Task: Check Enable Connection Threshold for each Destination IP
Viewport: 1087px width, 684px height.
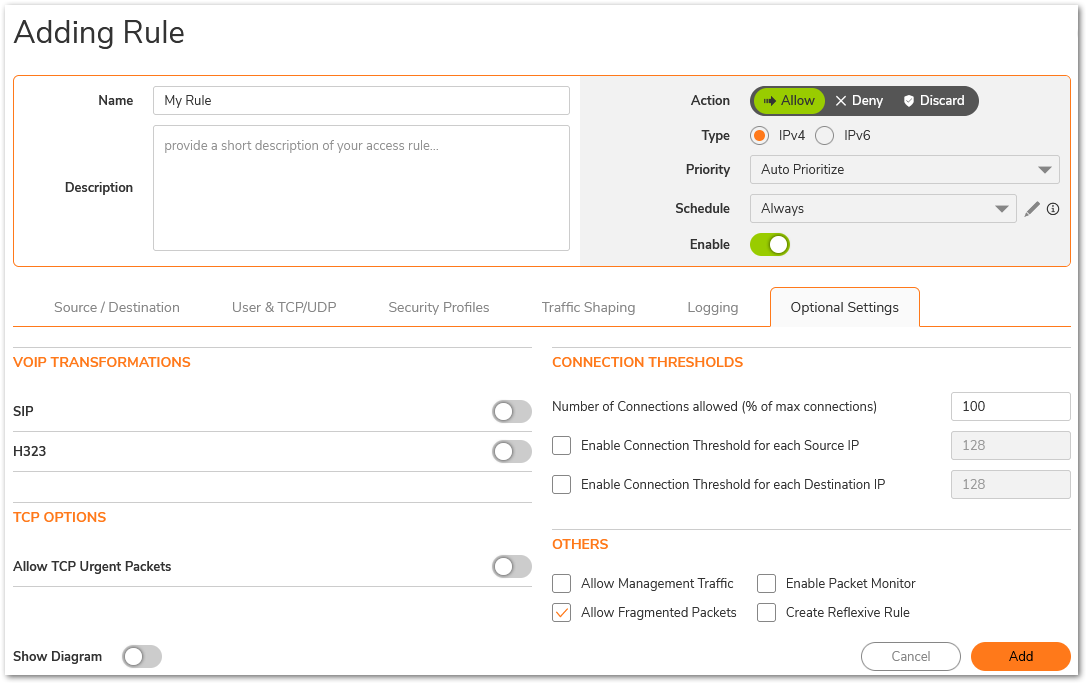Action: click(x=562, y=484)
